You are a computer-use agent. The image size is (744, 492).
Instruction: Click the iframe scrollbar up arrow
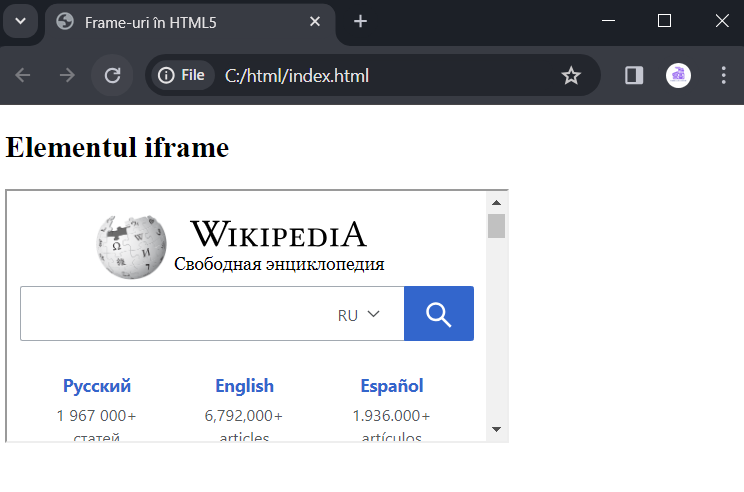pos(496,203)
